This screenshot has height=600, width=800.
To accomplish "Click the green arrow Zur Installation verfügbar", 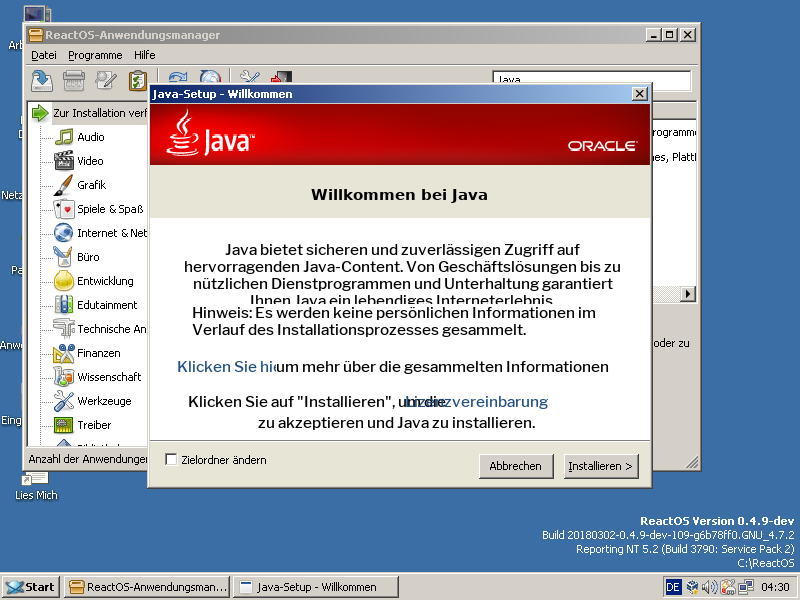I will pyautogui.click(x=40, y=113).
